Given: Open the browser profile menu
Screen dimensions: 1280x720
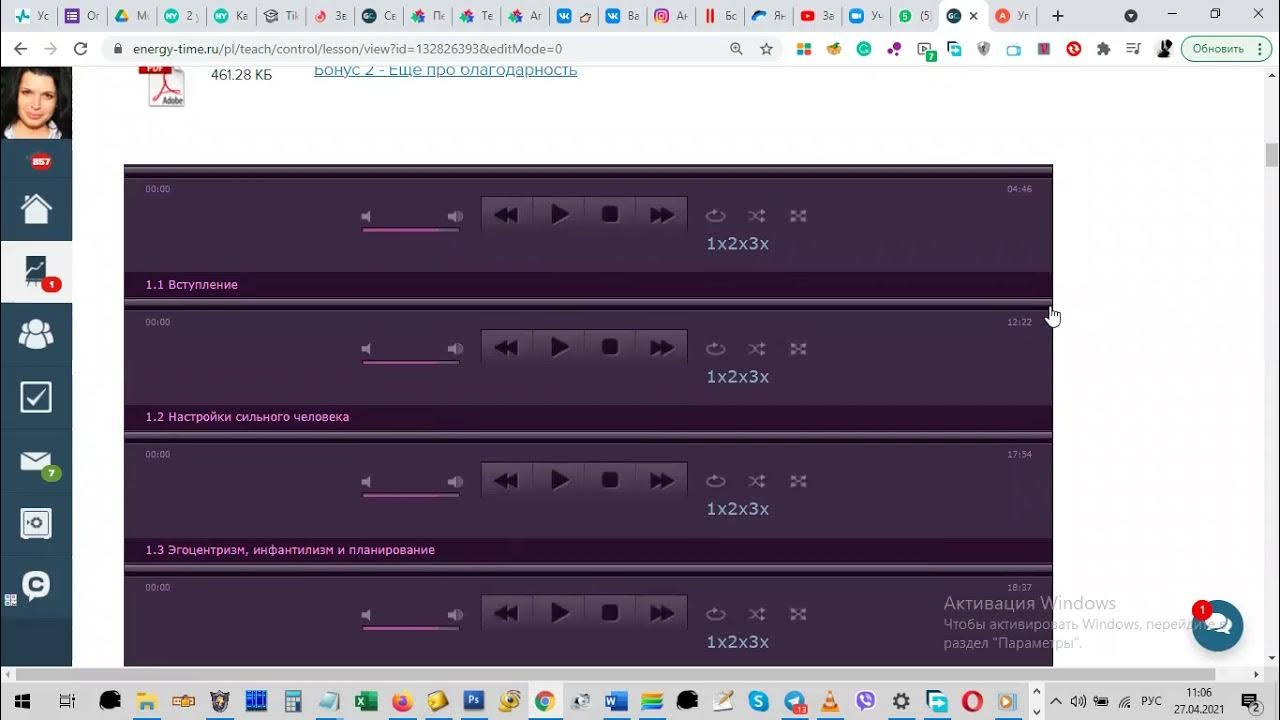Looking at the screenshot, I should pyautogui.click(x=1166, y=48).
